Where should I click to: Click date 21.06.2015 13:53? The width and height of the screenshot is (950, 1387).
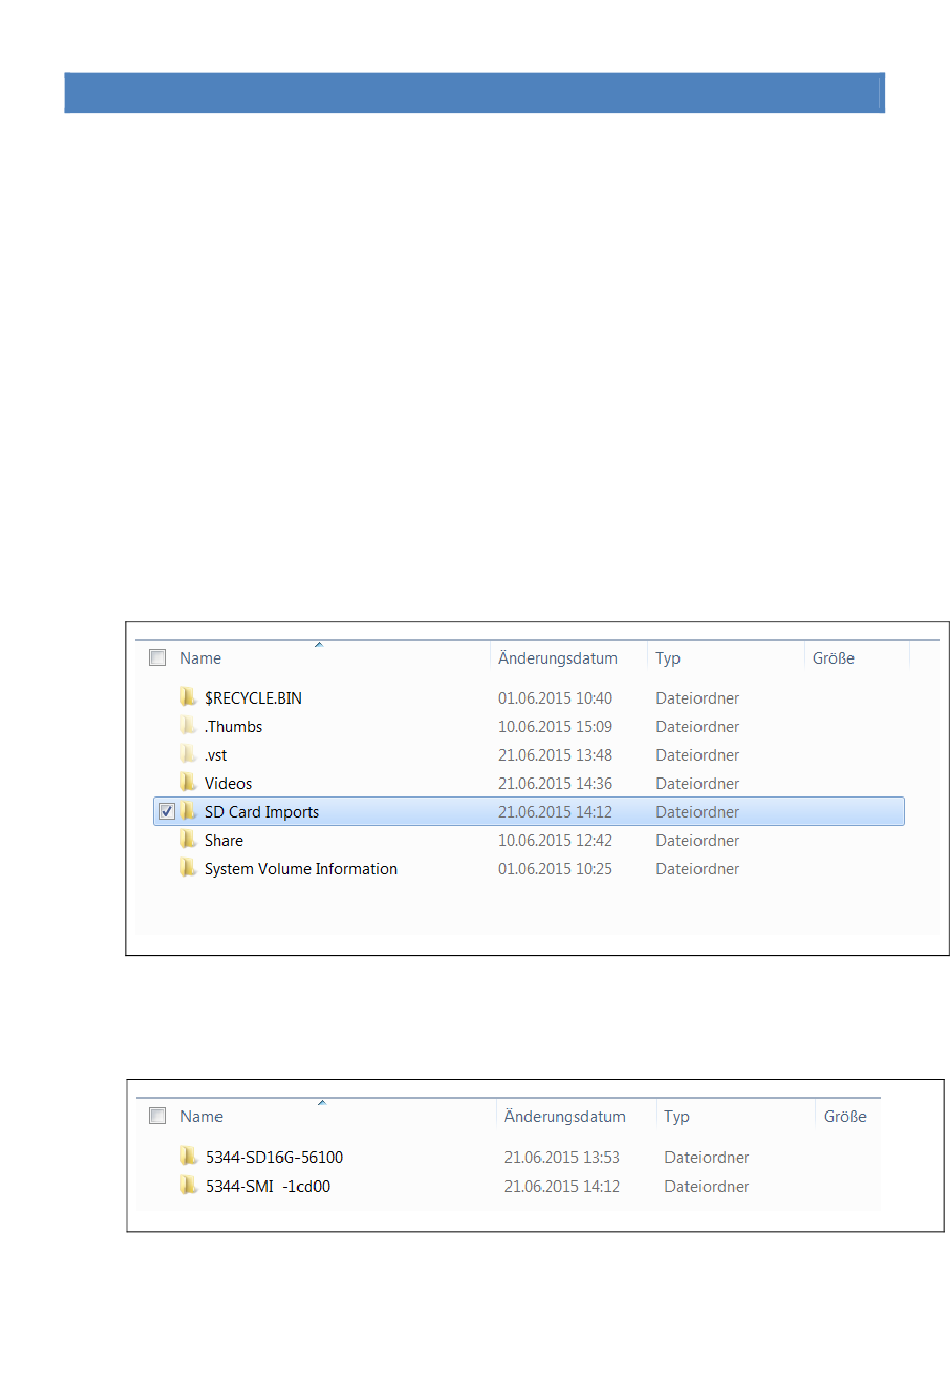(x=562, y=1157)
